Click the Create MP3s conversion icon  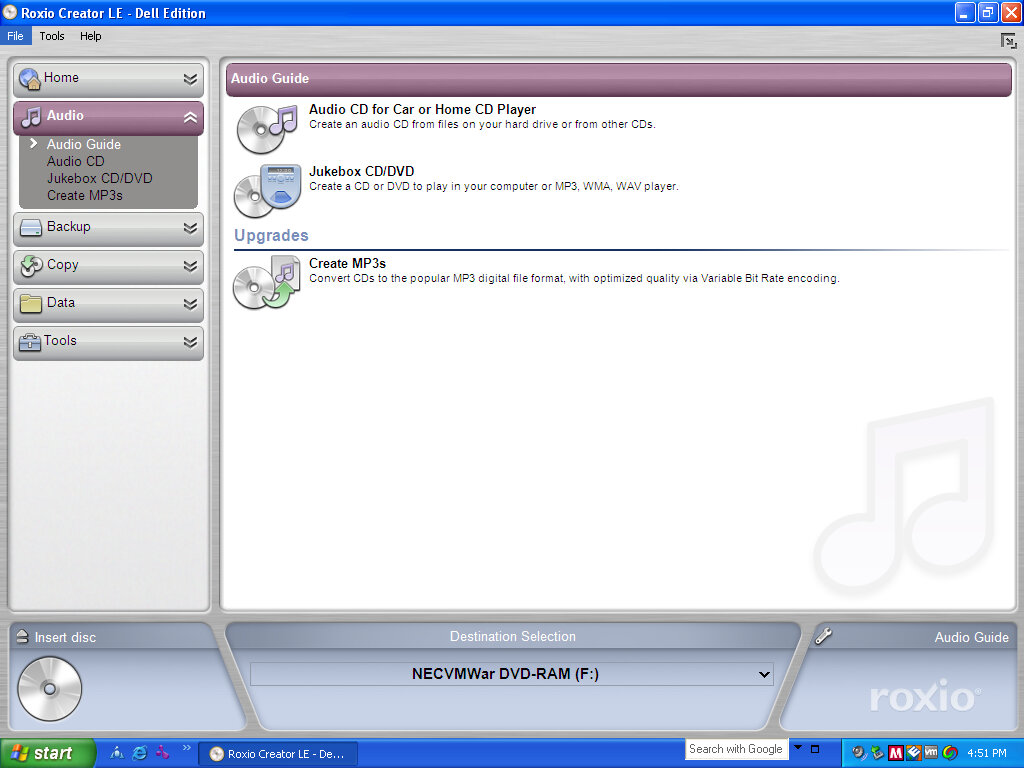click(267, 283)
